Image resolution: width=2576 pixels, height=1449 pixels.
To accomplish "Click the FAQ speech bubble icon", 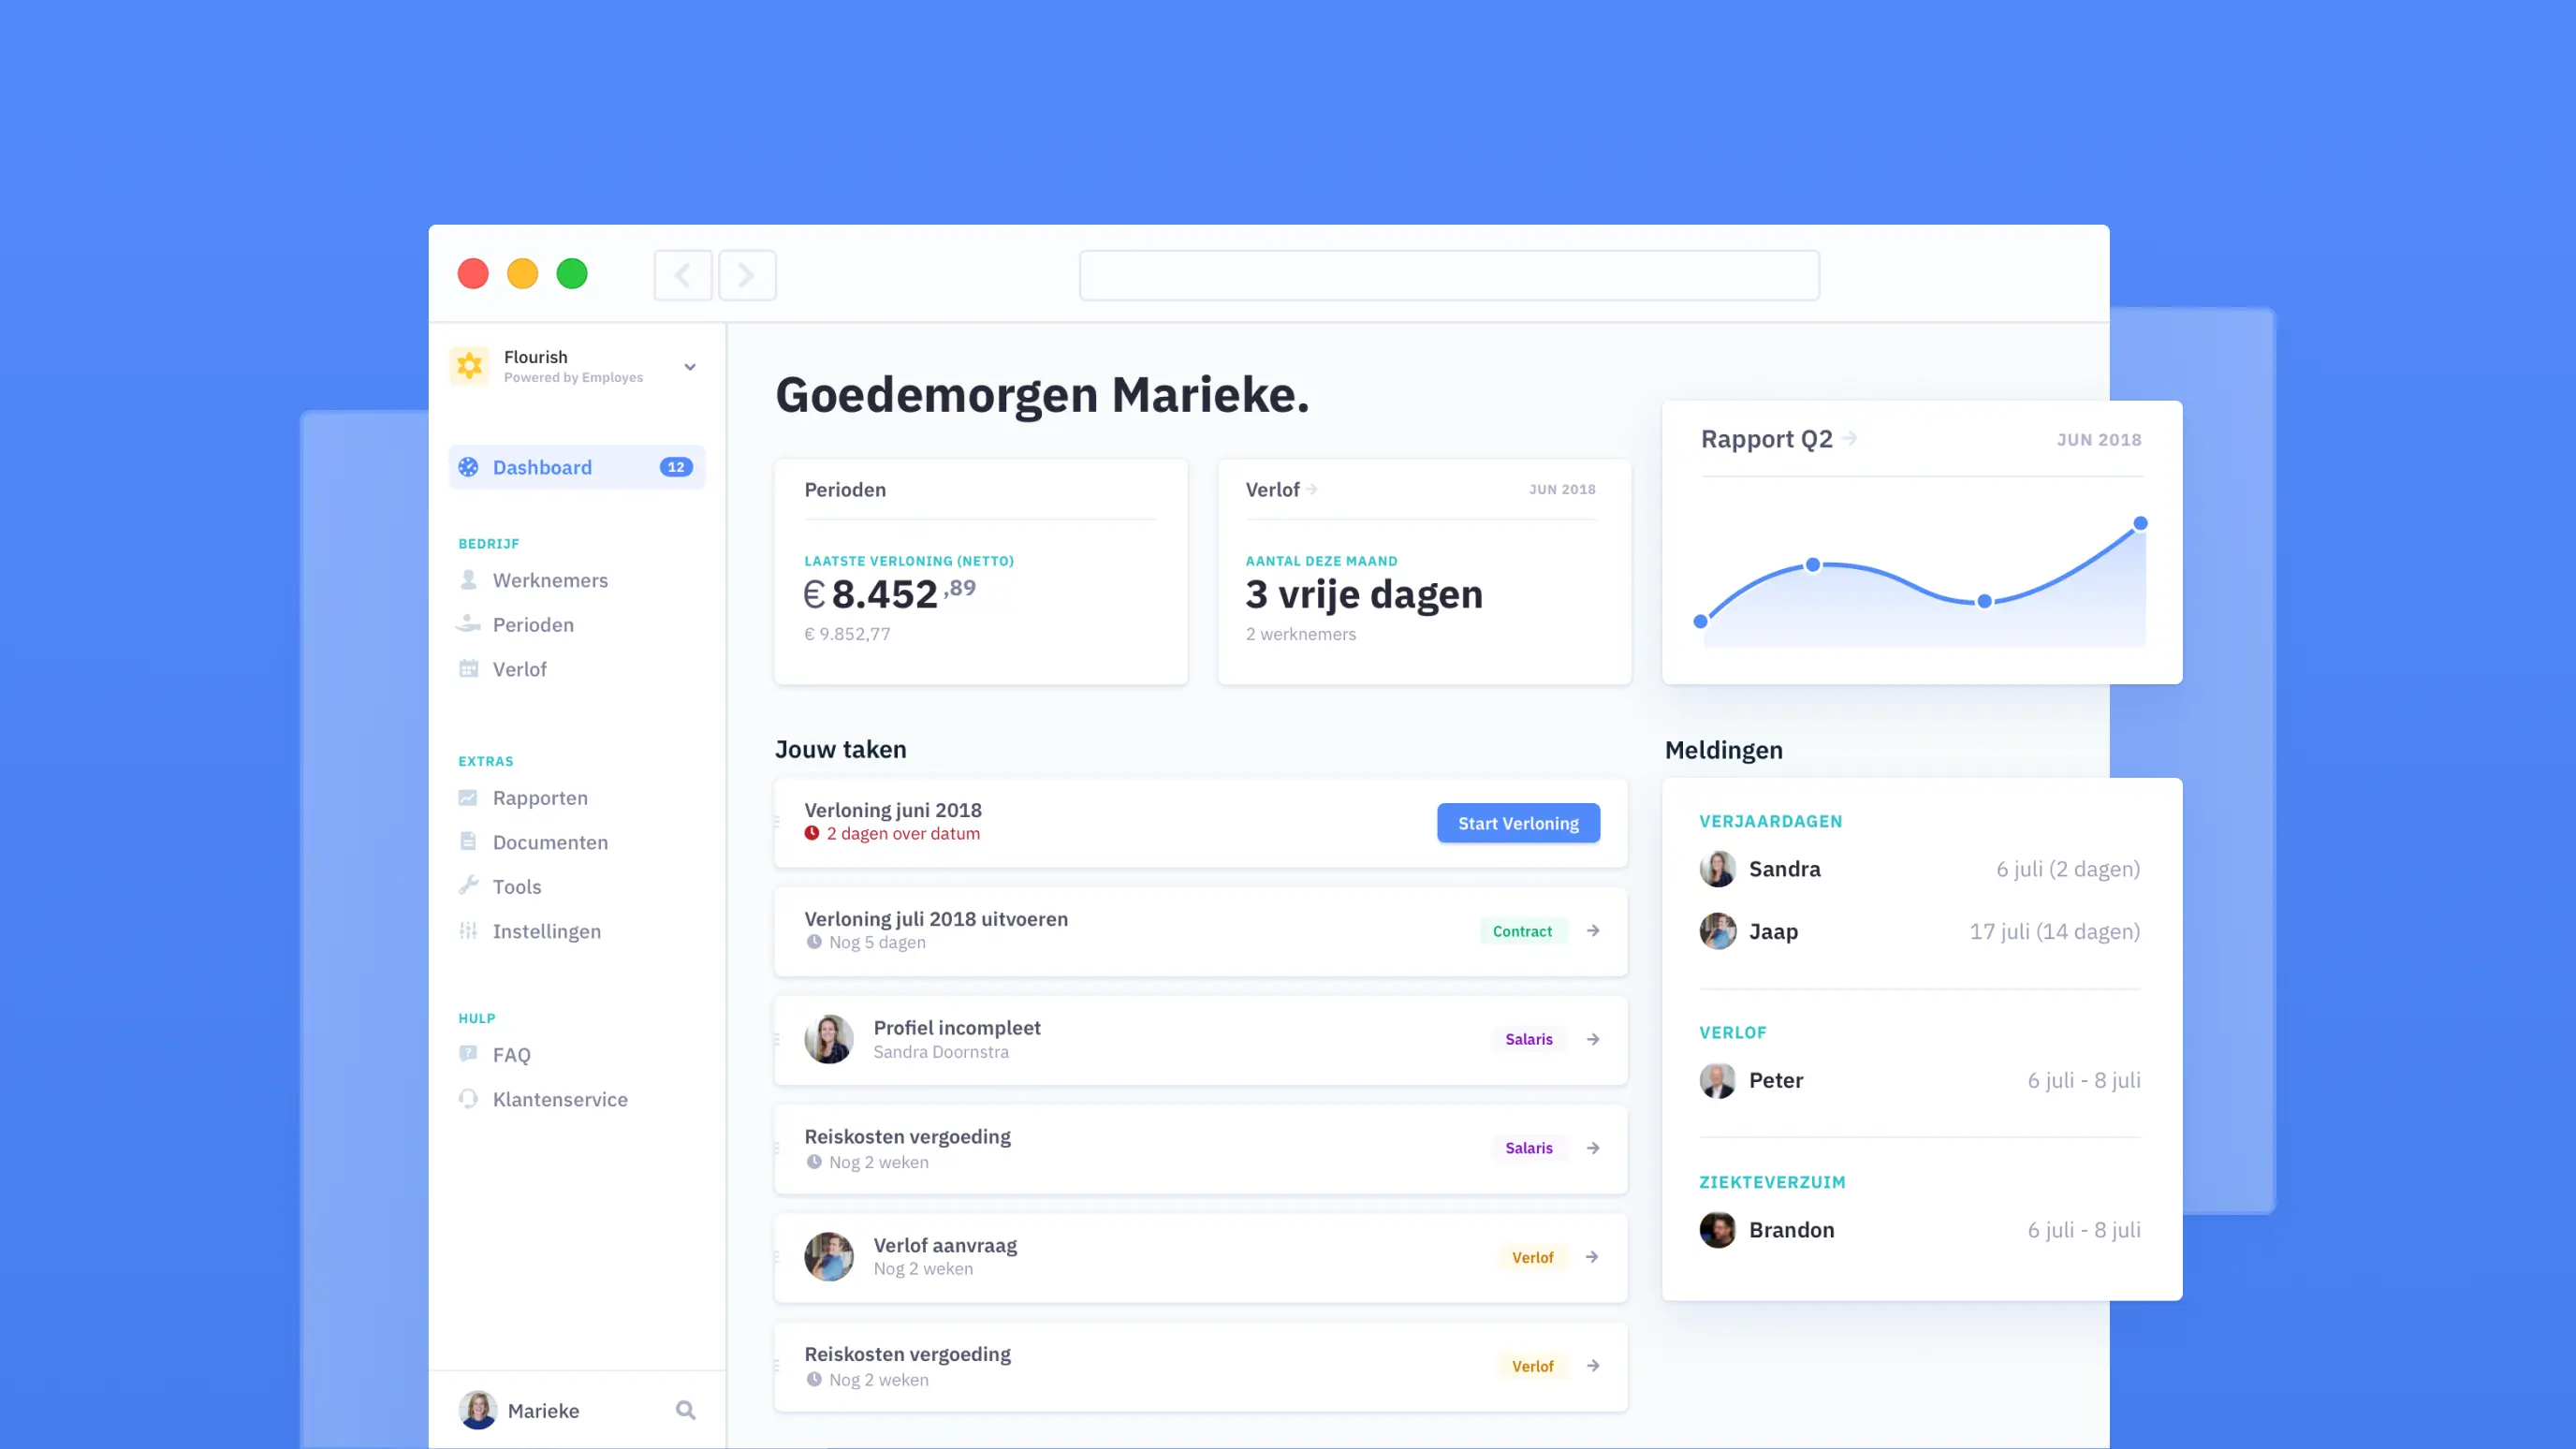I will coord(468,1053).
